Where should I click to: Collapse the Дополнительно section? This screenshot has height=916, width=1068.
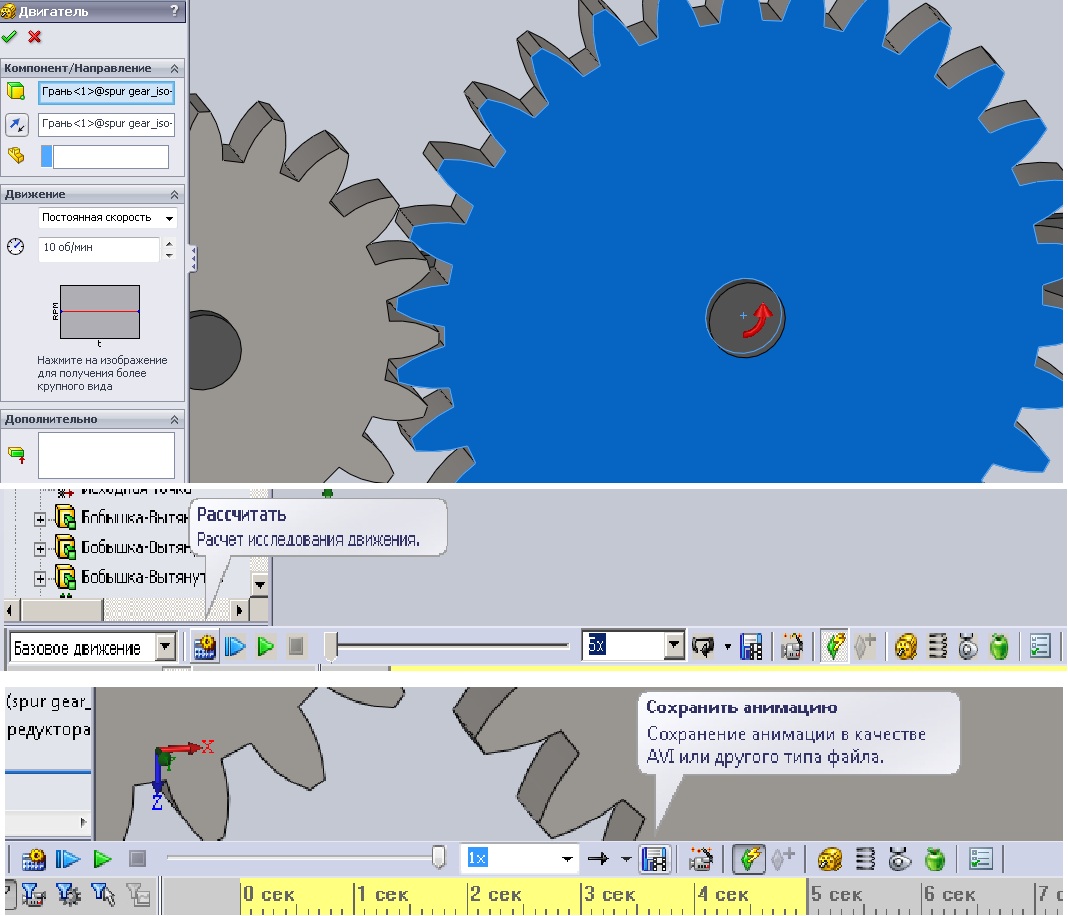pyautogui.click(x=174, y=419)
